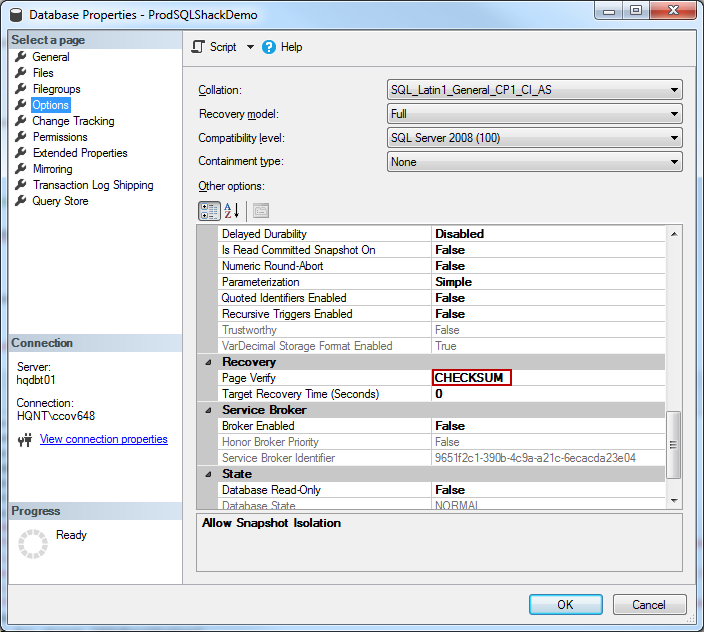Open the General page

[50, 57]
